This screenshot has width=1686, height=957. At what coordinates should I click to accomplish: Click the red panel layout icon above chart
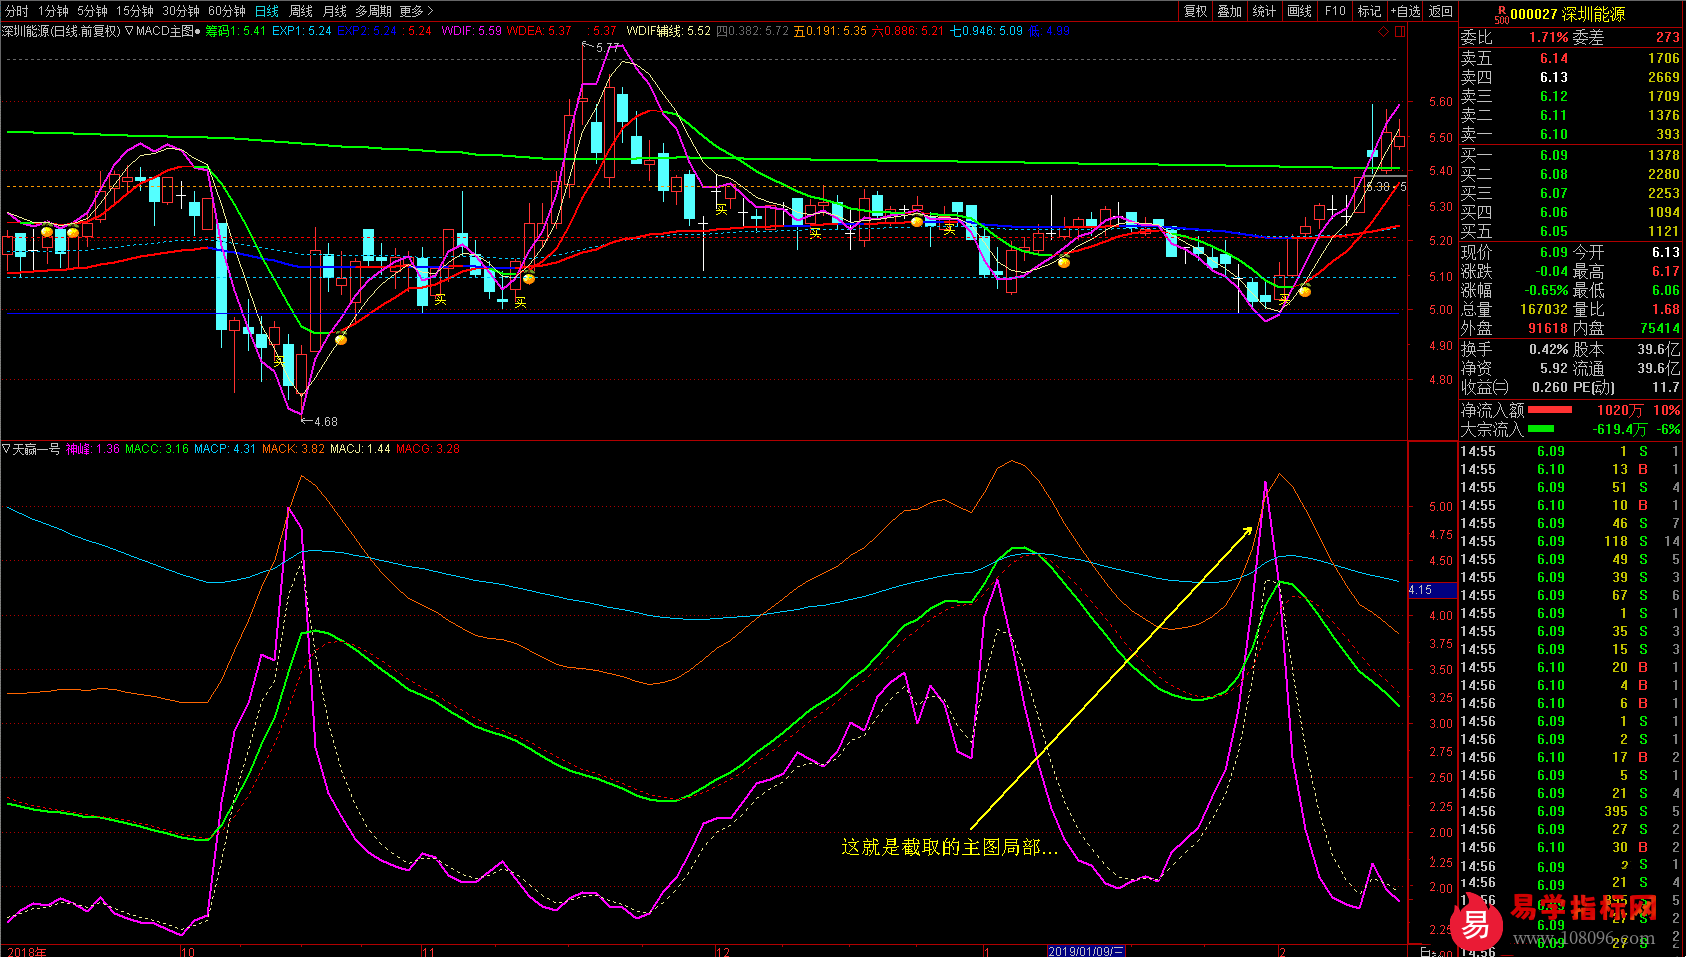(x=1400, y=31)
